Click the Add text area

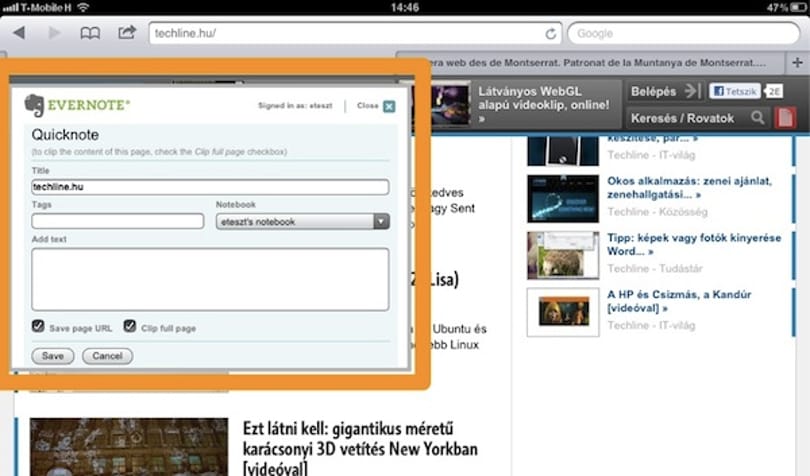(210, 279)
